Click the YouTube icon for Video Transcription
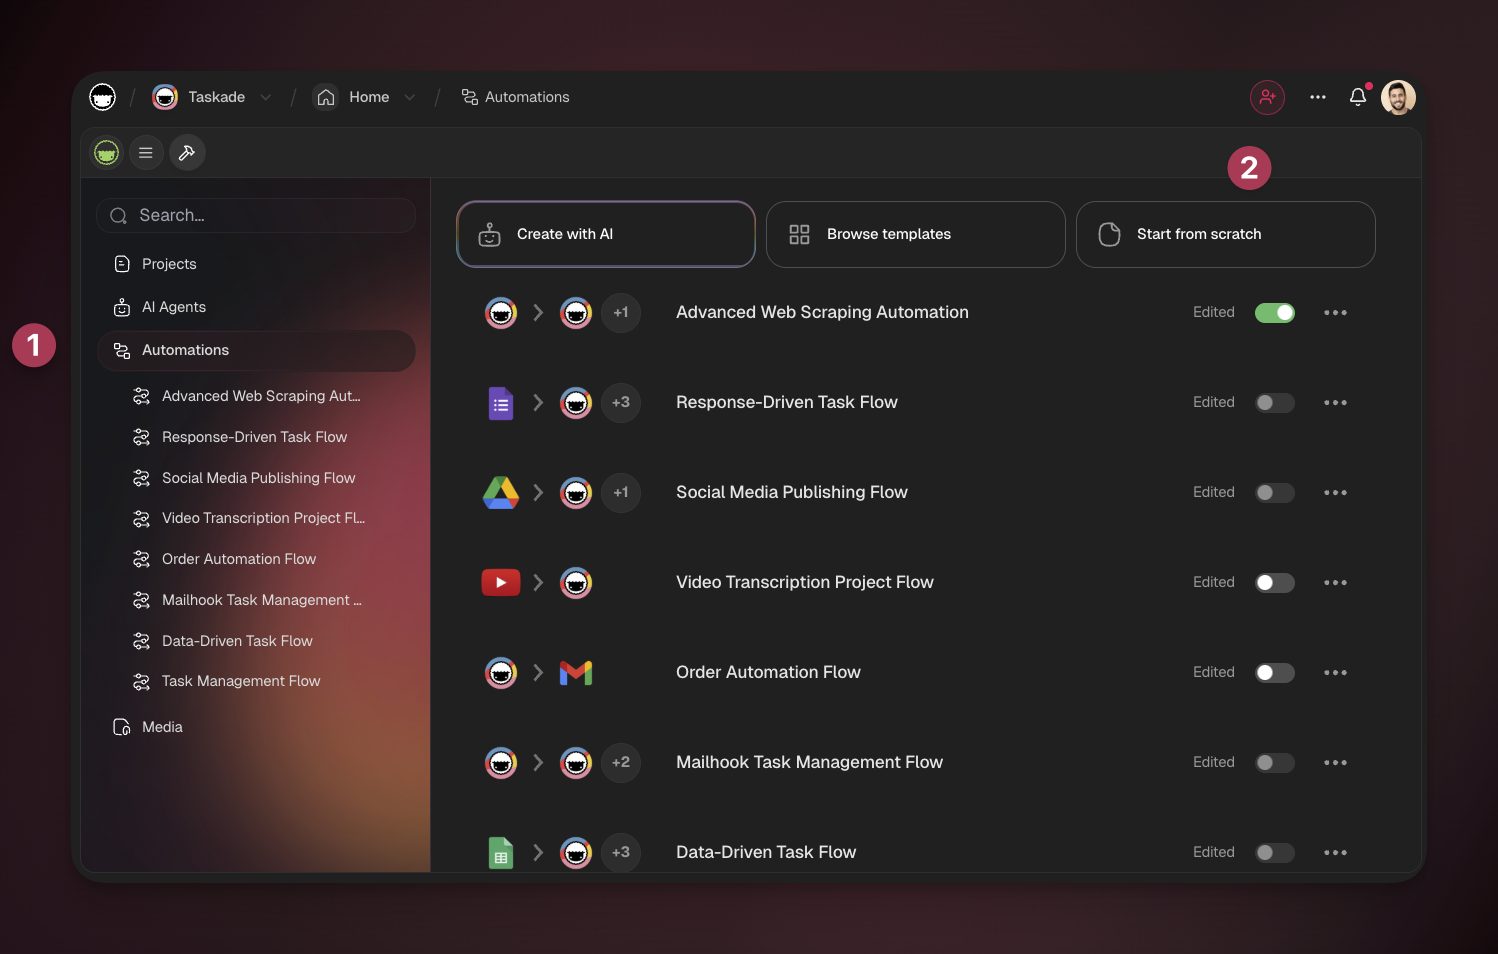 point(501,582)
